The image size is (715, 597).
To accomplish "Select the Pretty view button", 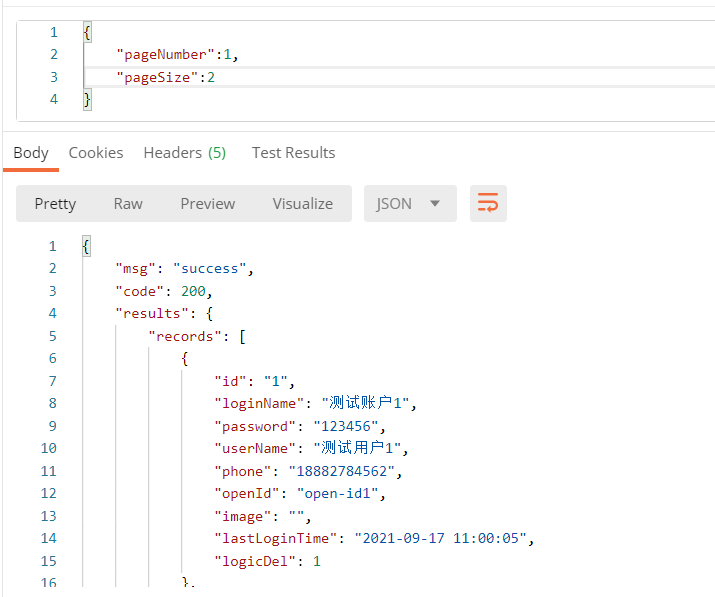I will 55,203.
